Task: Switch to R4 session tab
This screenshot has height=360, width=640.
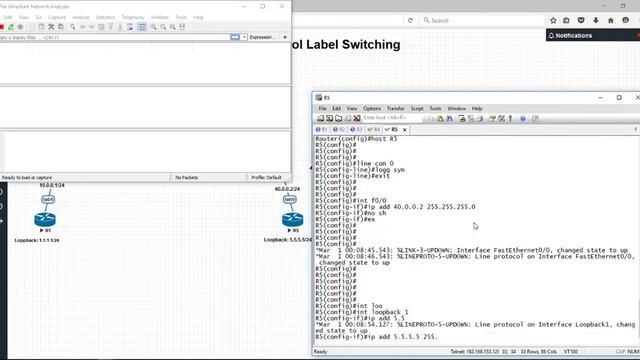Action: pyautogui.click(x=373, y=129)
